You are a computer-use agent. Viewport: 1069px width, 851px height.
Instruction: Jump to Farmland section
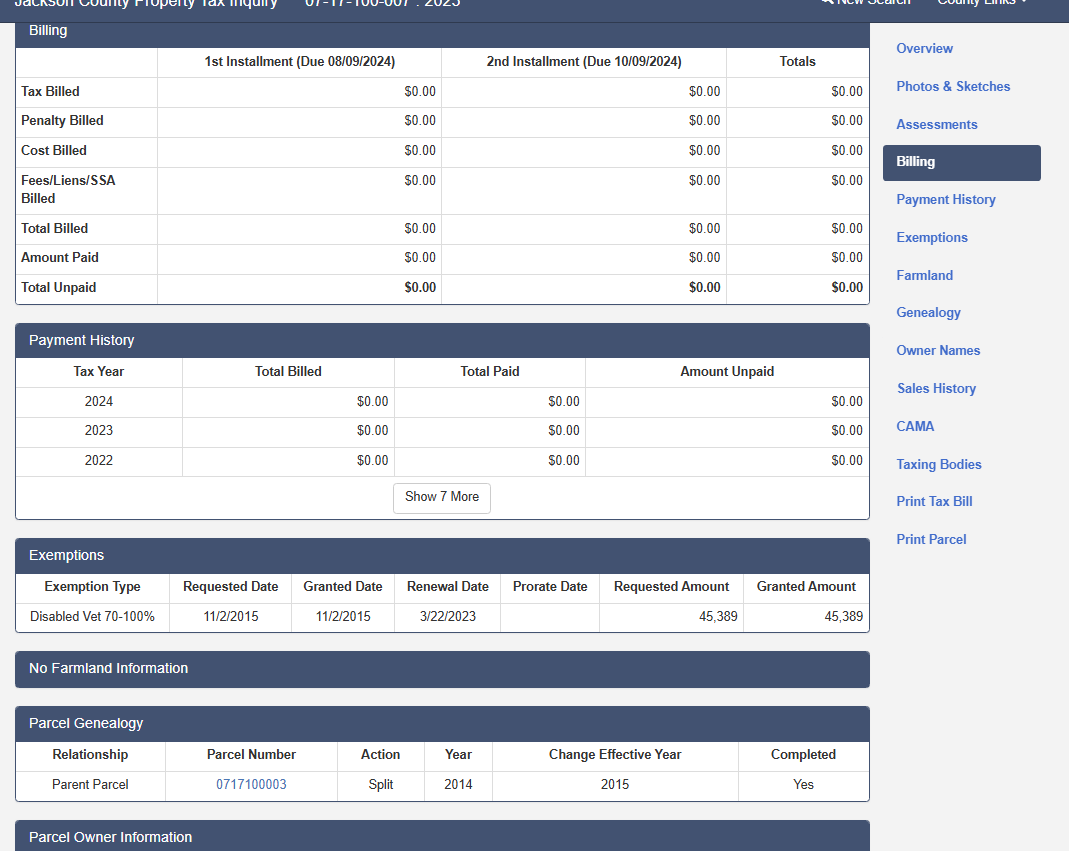click(924, 276)
